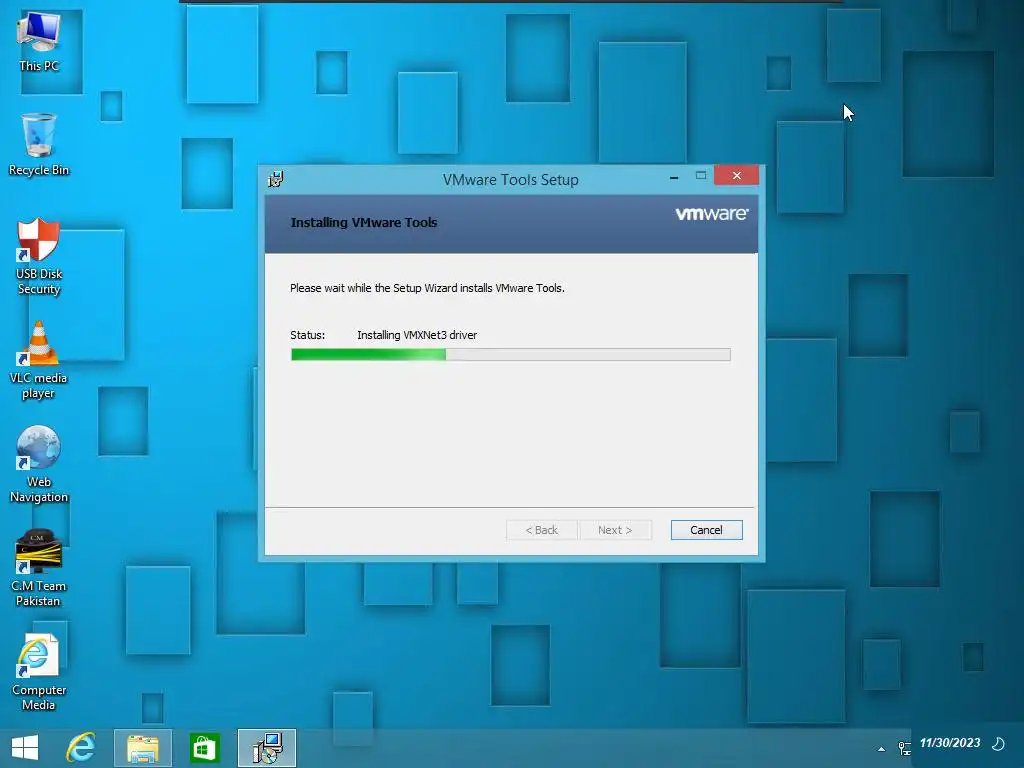Click the network tray icon
The height and width of the screenshot is (768, 1024).
[x=904, y=748]
